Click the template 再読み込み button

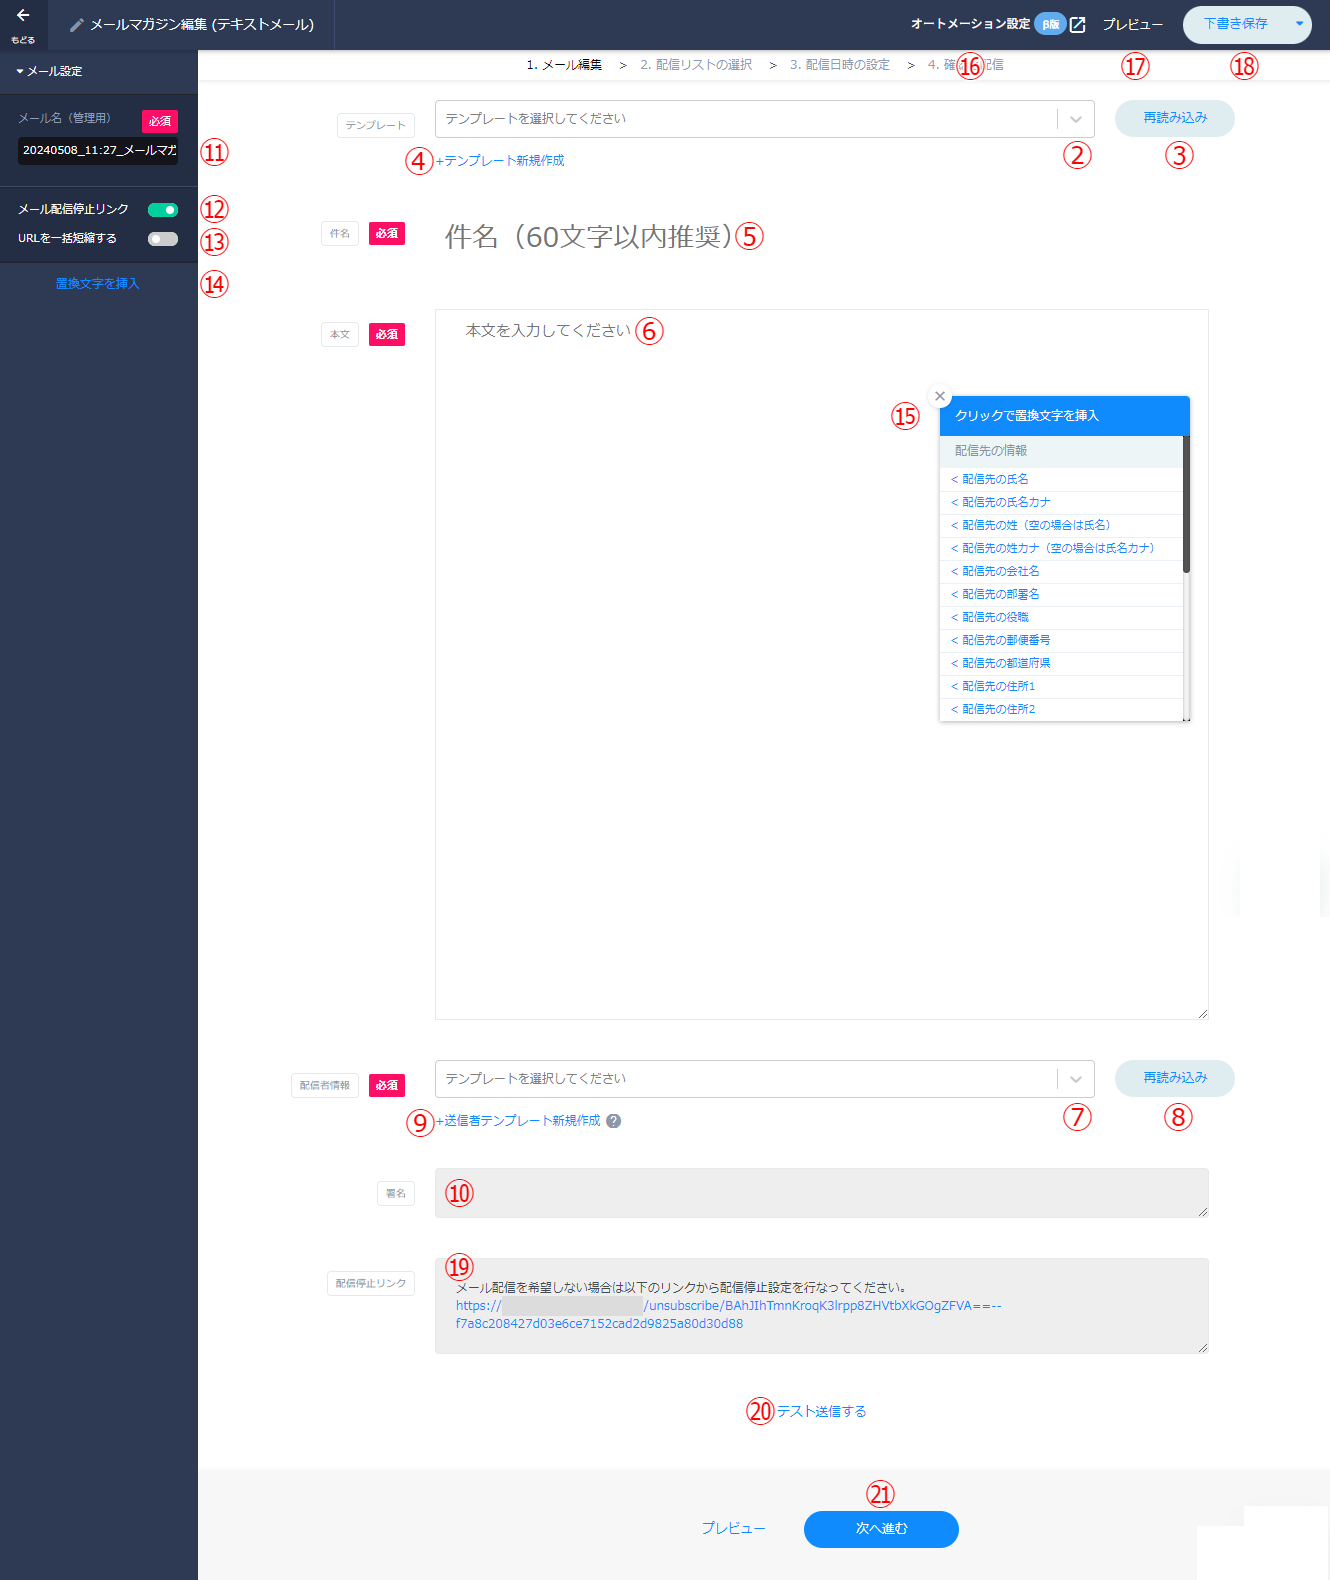(1175, 118)
